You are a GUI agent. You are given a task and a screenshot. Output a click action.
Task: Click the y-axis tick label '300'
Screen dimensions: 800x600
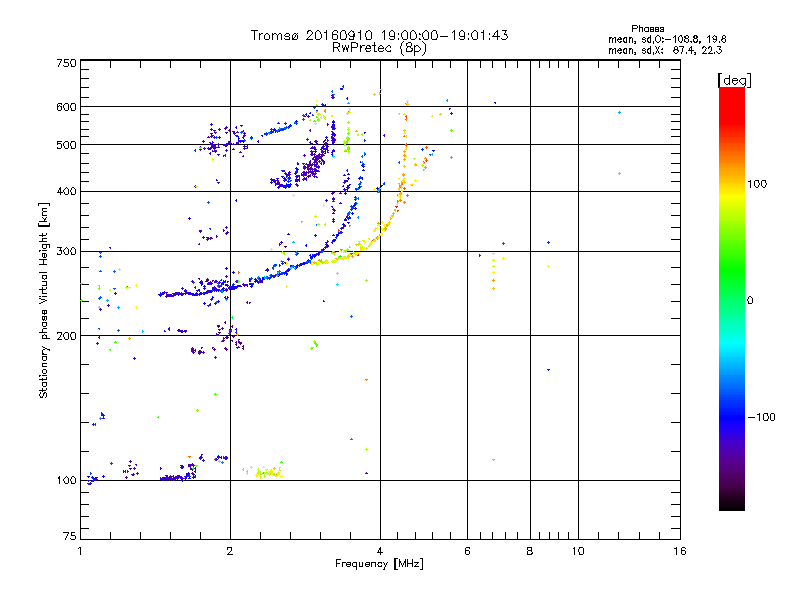click(x=66, y=252)
